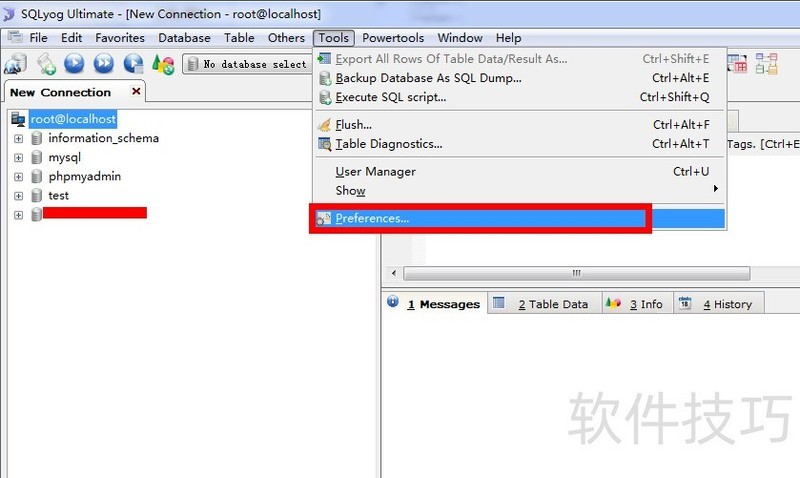The width and height of the screenshot is (800, 478).
Task: Choose Backup Database As SQL Dump
Action: coord(520,78)
